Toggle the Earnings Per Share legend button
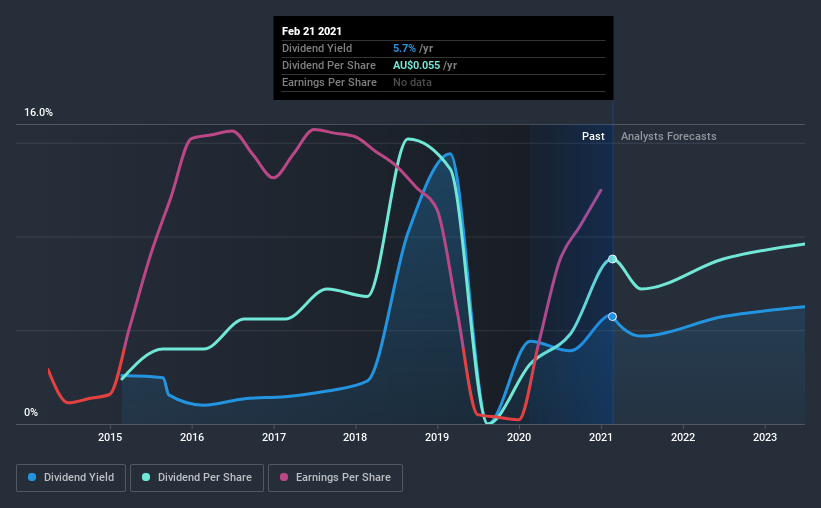This screenshot has height=508, width=821. (x=335, y=478)
